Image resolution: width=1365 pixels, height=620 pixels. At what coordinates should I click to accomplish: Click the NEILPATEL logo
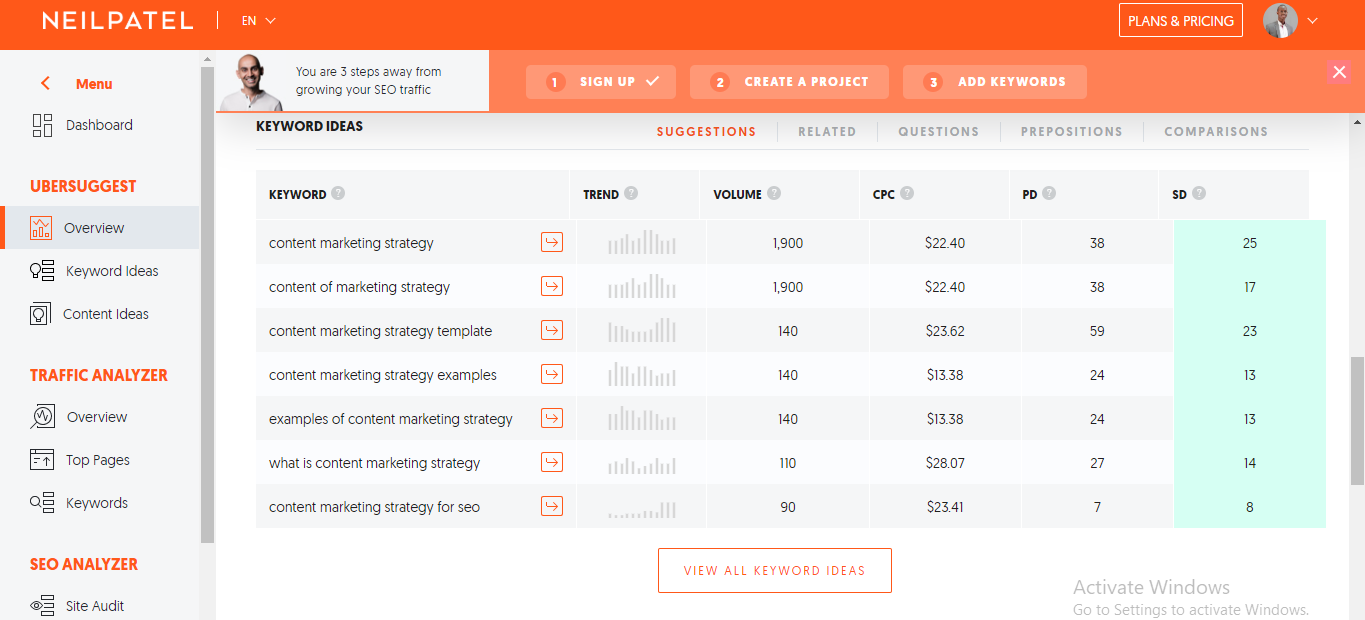click(118, 20)
